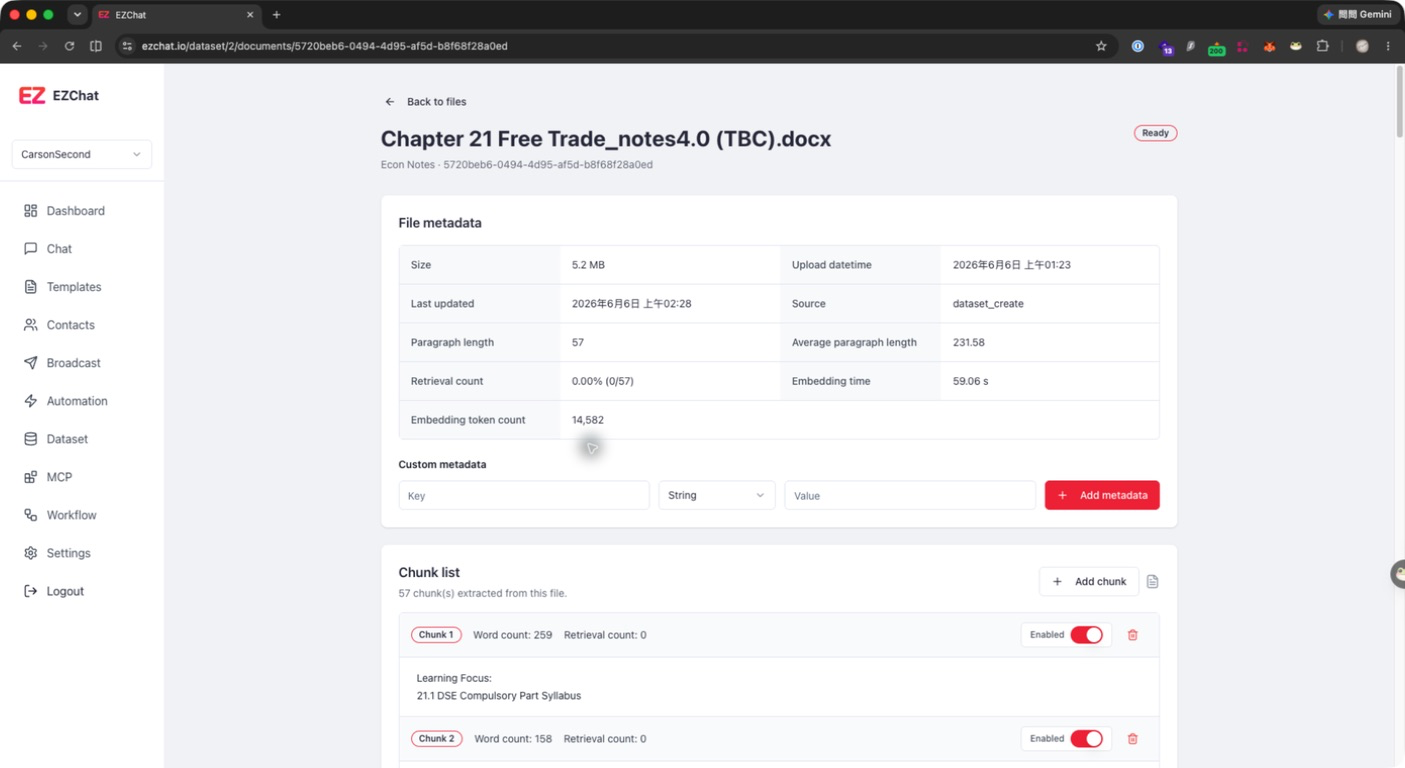Open the browser extensions puzzle icon
Viewport: 1405px width, 768px height.
[x=1322, y=46]
